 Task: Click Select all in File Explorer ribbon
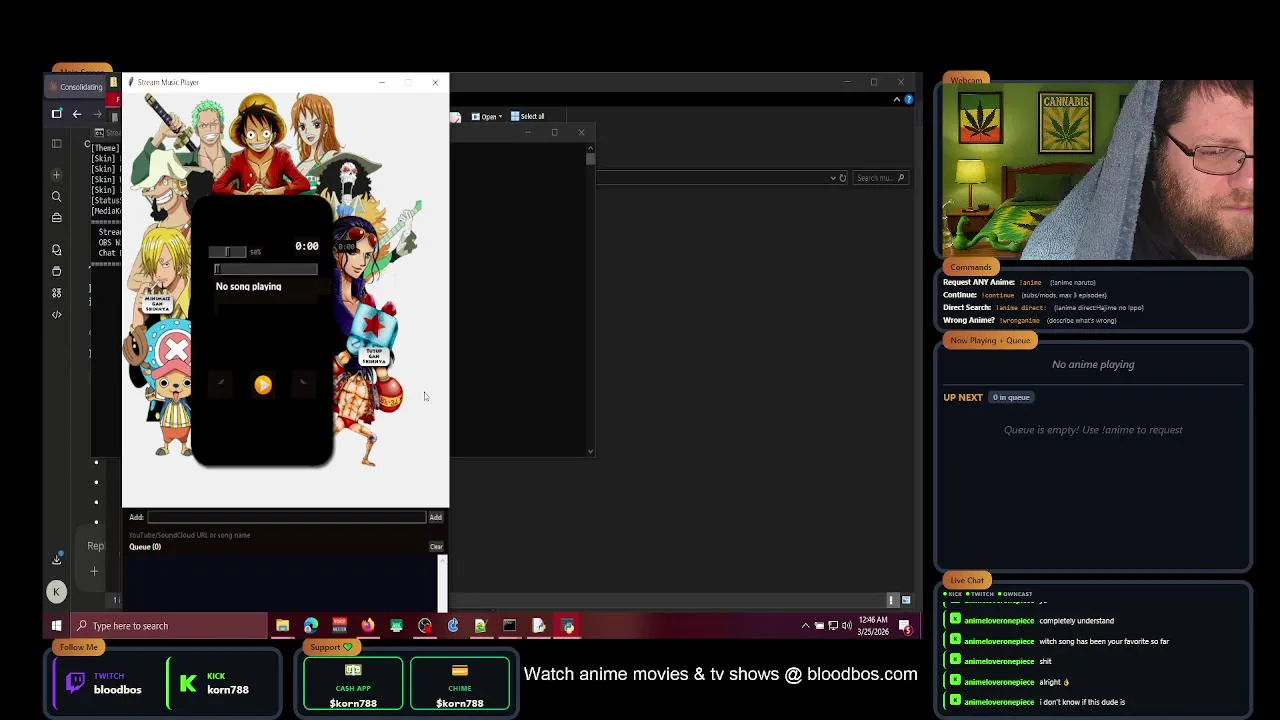coord(527,117)
